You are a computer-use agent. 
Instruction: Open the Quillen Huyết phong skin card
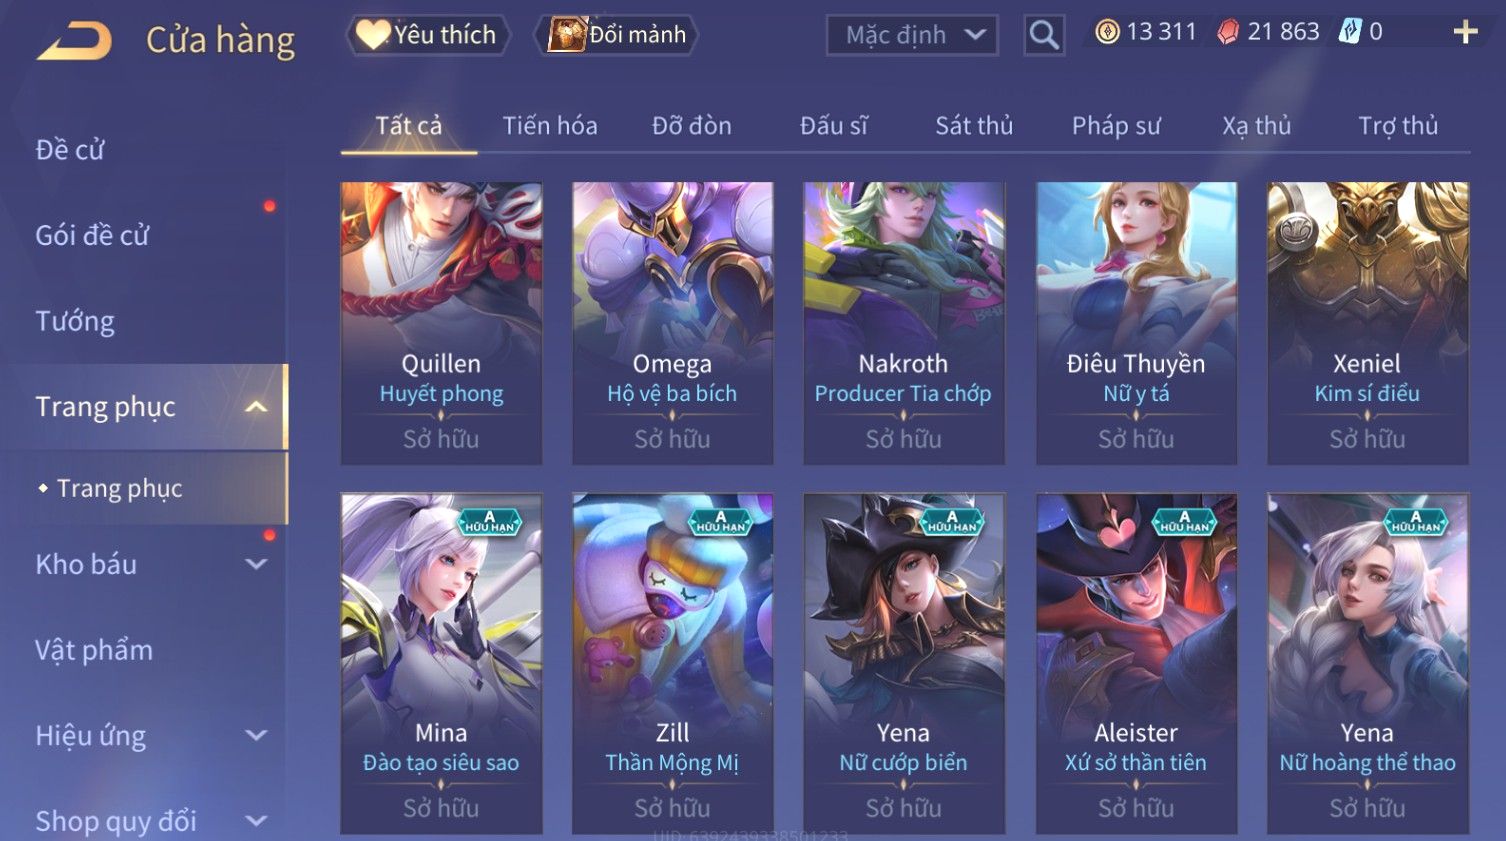(441, 323)
